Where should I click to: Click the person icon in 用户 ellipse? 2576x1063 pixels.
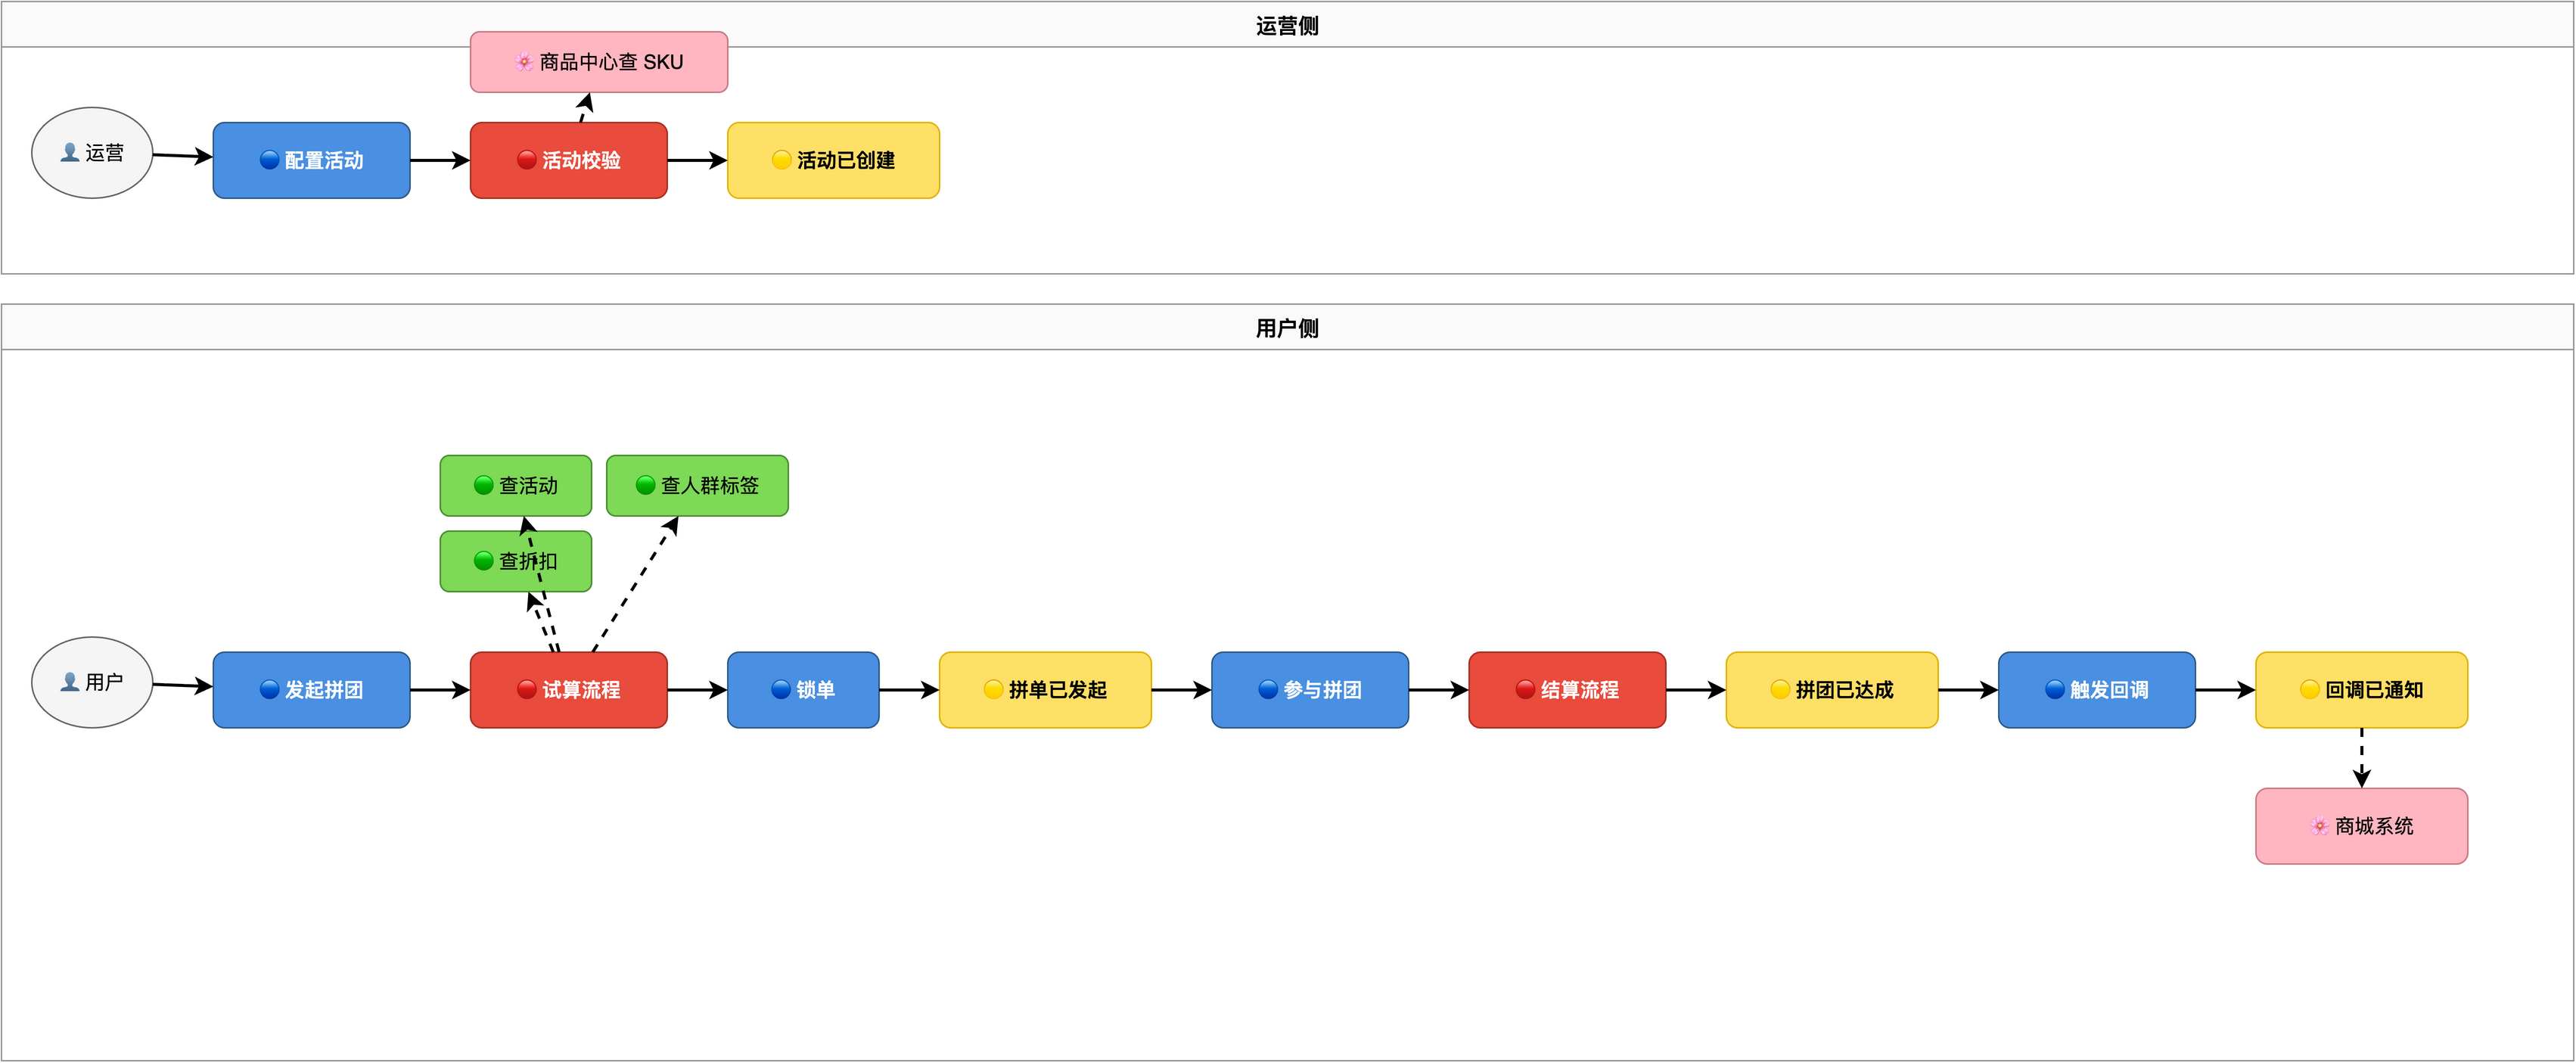(x=70, y=682)
